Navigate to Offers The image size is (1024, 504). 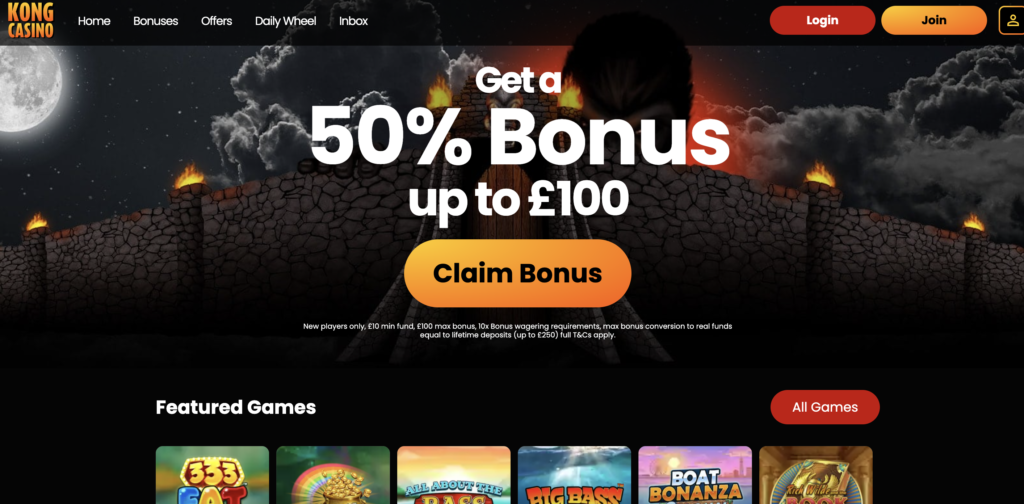[216, 21]
